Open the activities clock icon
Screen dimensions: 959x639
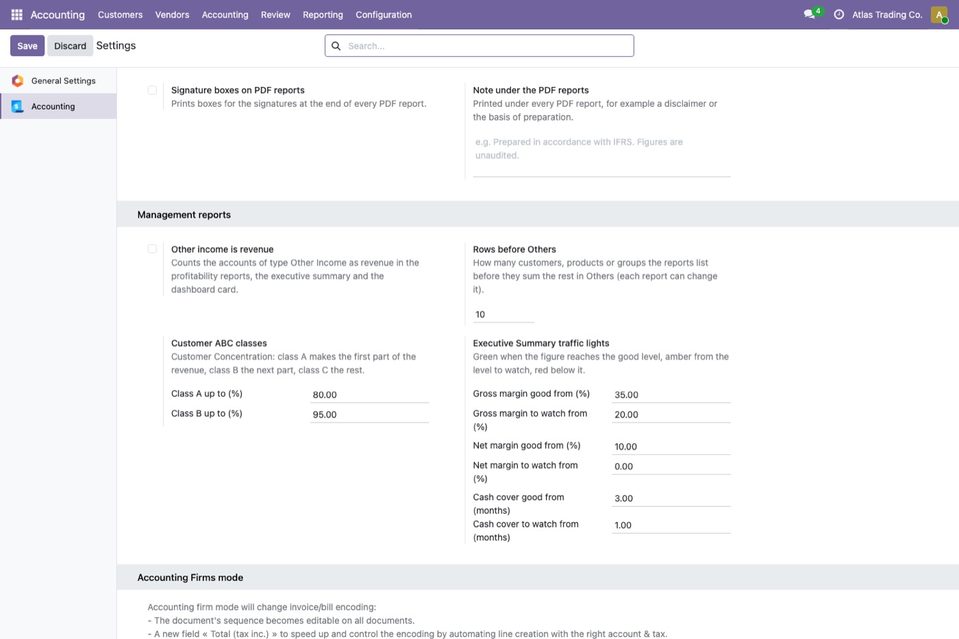[839, 14]
